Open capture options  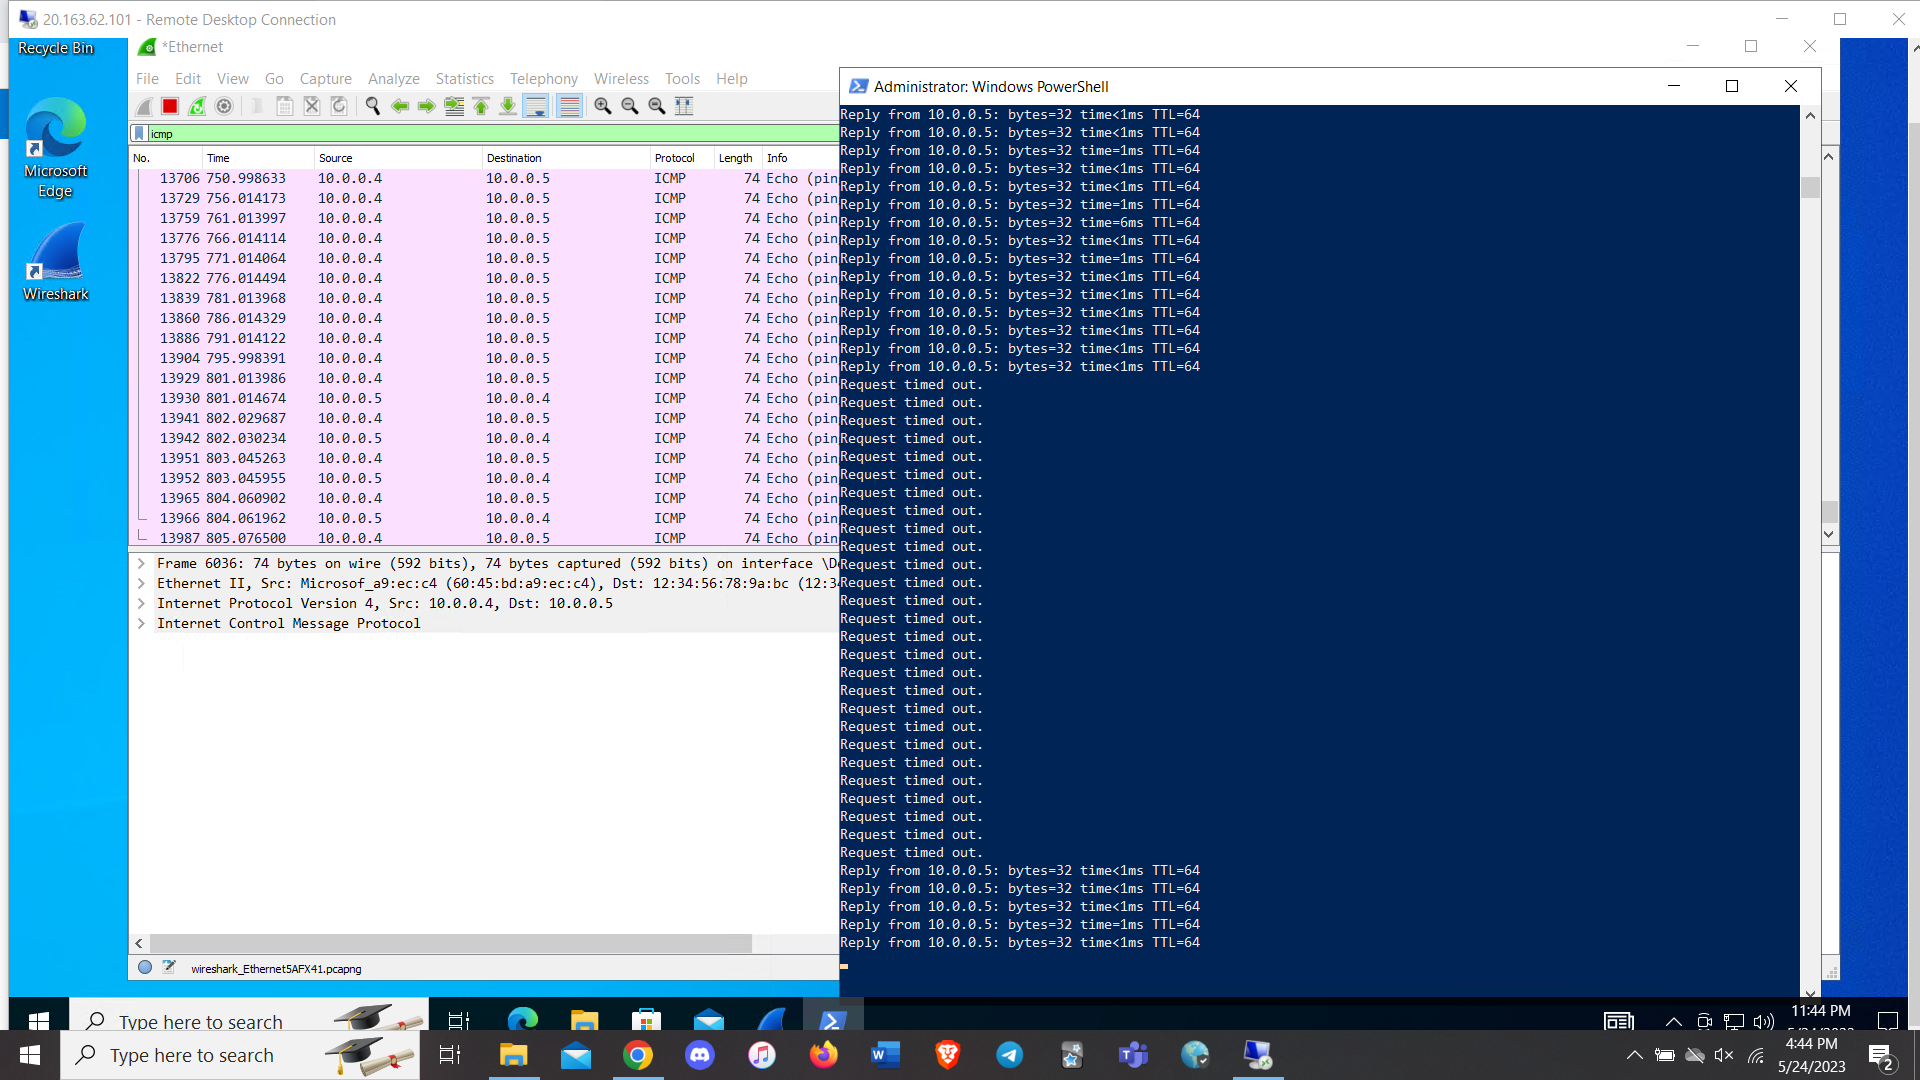click(x=224, y=106)
